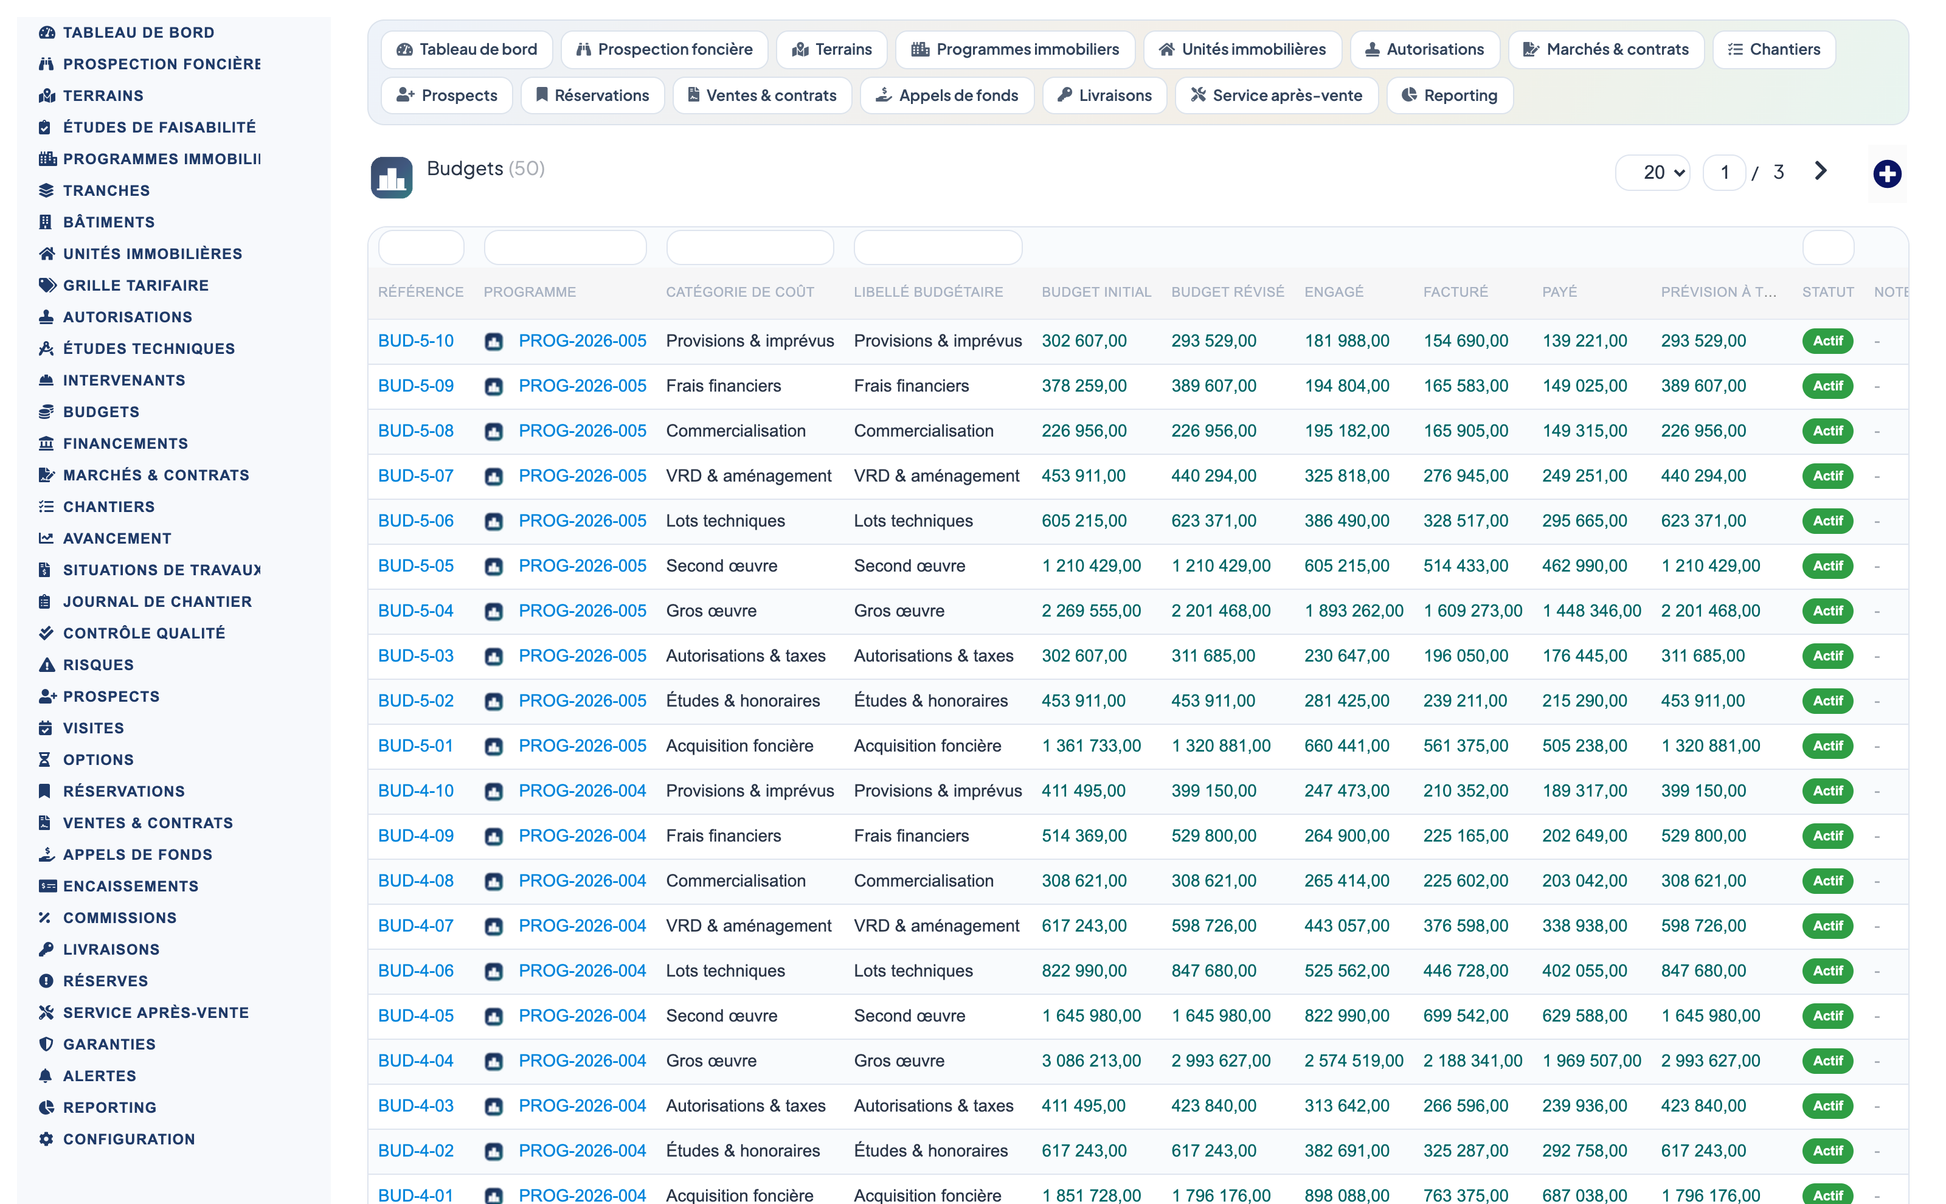Open the Chantiers top tab
This screenshot has width=1946, height=1204.
point(1774,49)
